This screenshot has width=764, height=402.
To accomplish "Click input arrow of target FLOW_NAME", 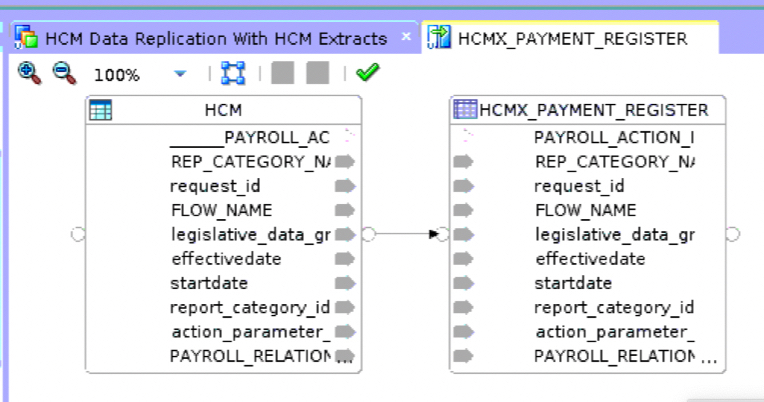I will (463, 210).
